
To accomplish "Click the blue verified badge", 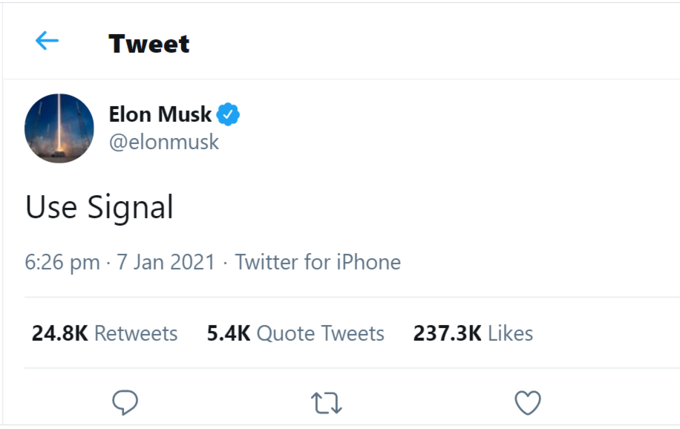I will [228, 115].
